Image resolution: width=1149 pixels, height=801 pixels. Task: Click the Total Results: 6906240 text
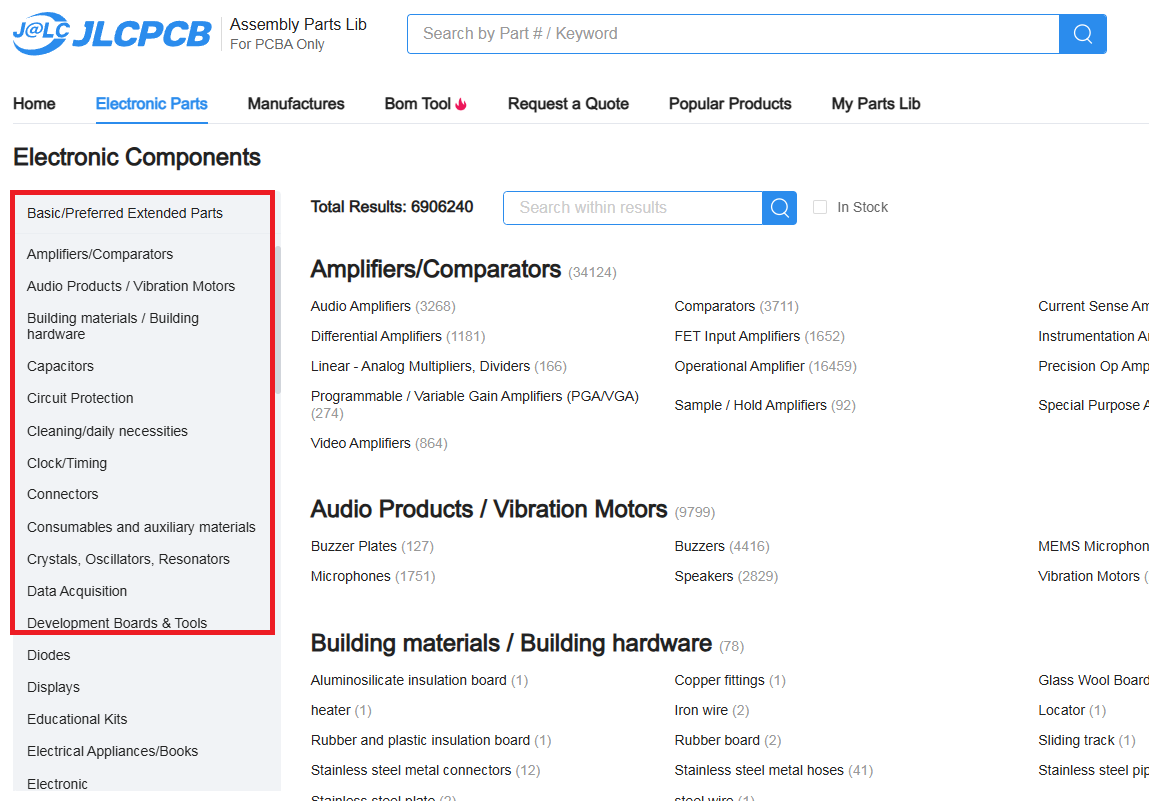[392, 207]
